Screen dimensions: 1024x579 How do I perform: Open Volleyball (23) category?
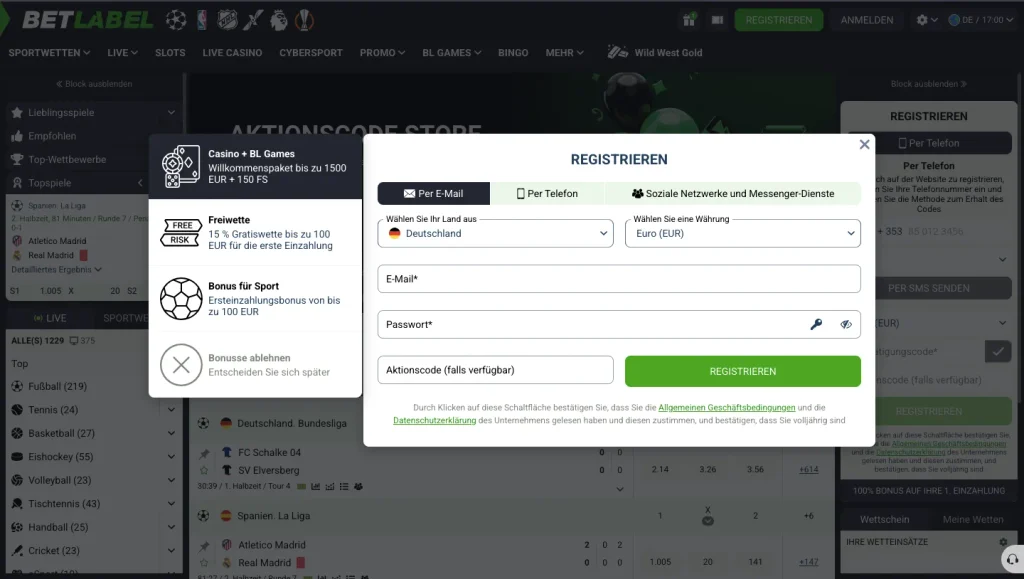[59, 480]
